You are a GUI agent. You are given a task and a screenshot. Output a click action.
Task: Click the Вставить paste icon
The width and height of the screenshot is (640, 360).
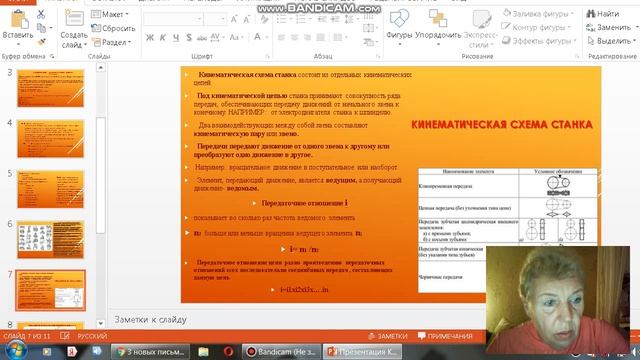(18, 19)
